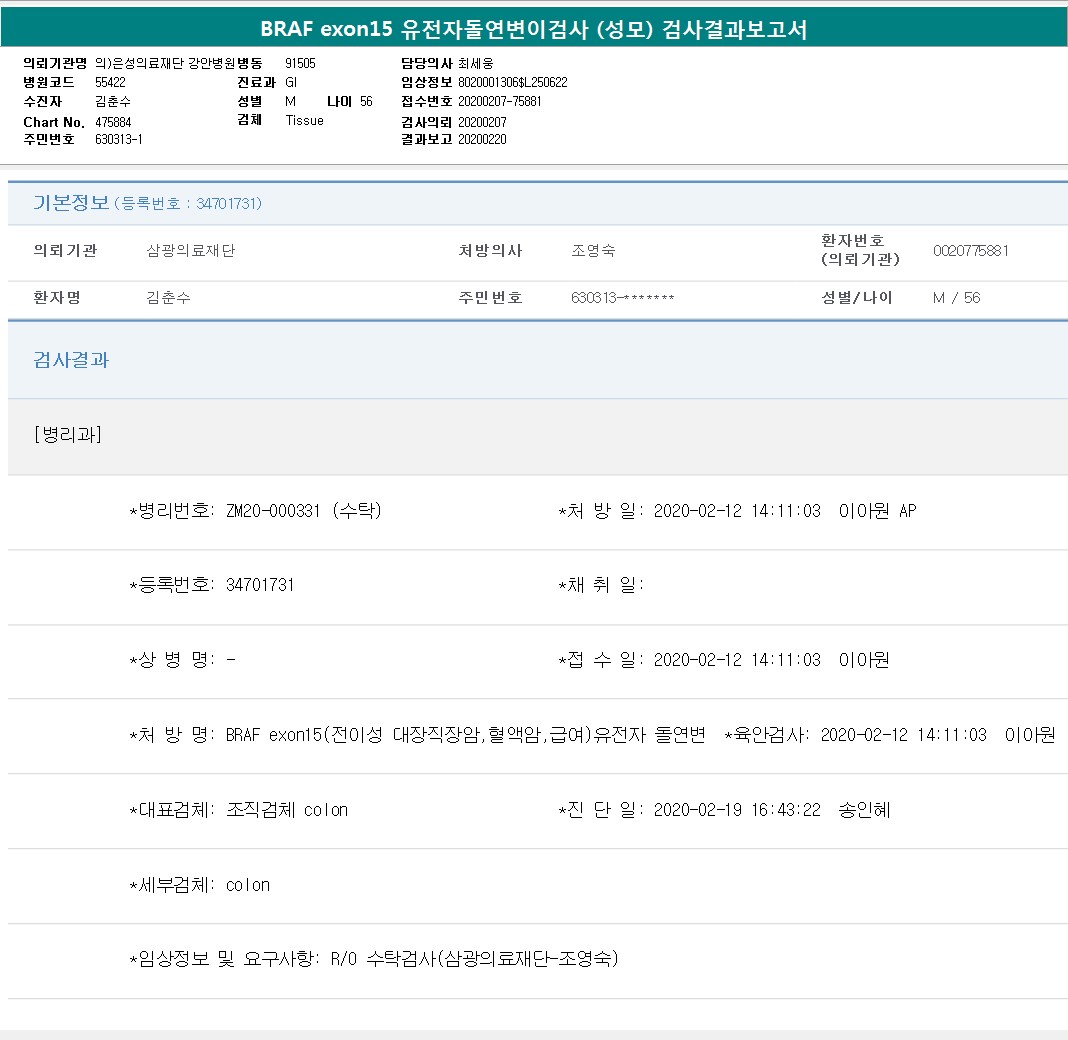This screenshot has height=1040, width=1068.
Task: Click the 육안검사 timestamp entry
Action: [902, 735]
